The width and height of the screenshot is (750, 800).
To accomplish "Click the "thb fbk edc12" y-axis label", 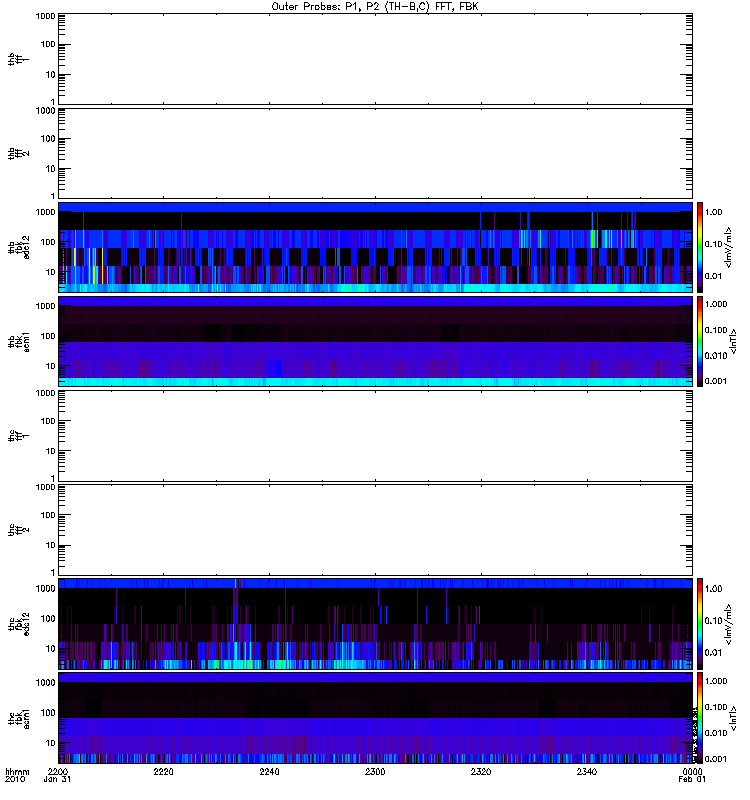I will point(19,247).
